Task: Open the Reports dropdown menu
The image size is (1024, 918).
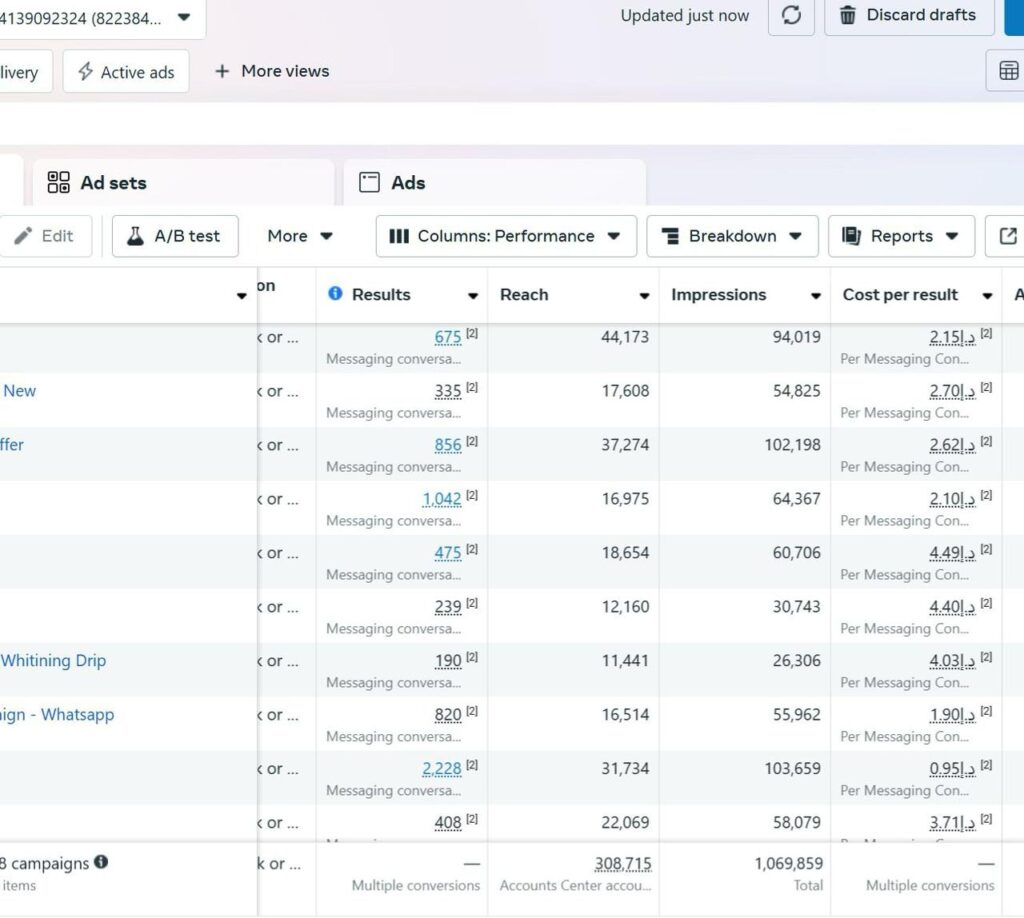Action: [901, 236]
